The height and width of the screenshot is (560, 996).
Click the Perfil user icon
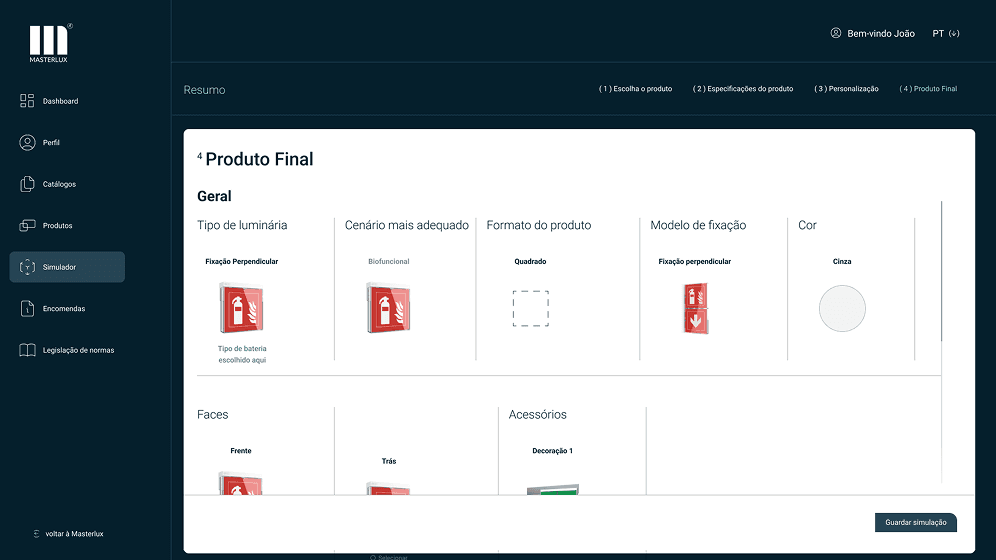[27, 142]
